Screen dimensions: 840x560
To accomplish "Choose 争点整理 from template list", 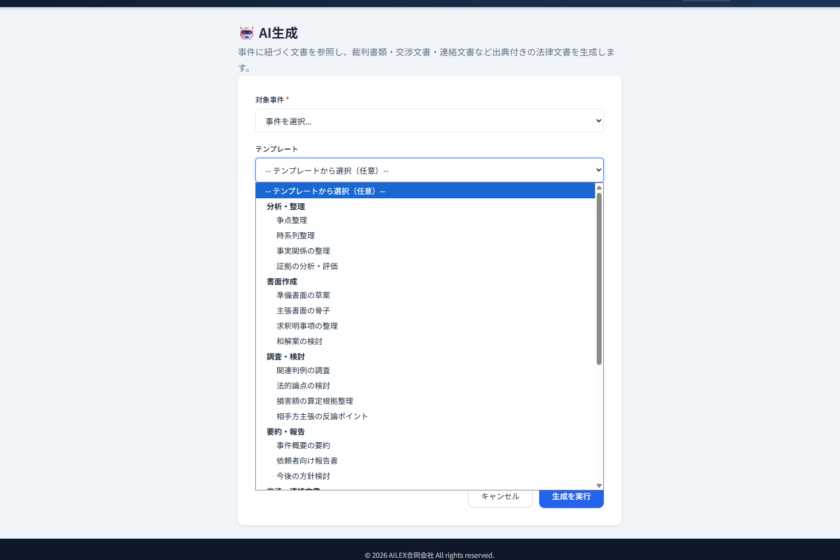I will (x=292, y=220).
